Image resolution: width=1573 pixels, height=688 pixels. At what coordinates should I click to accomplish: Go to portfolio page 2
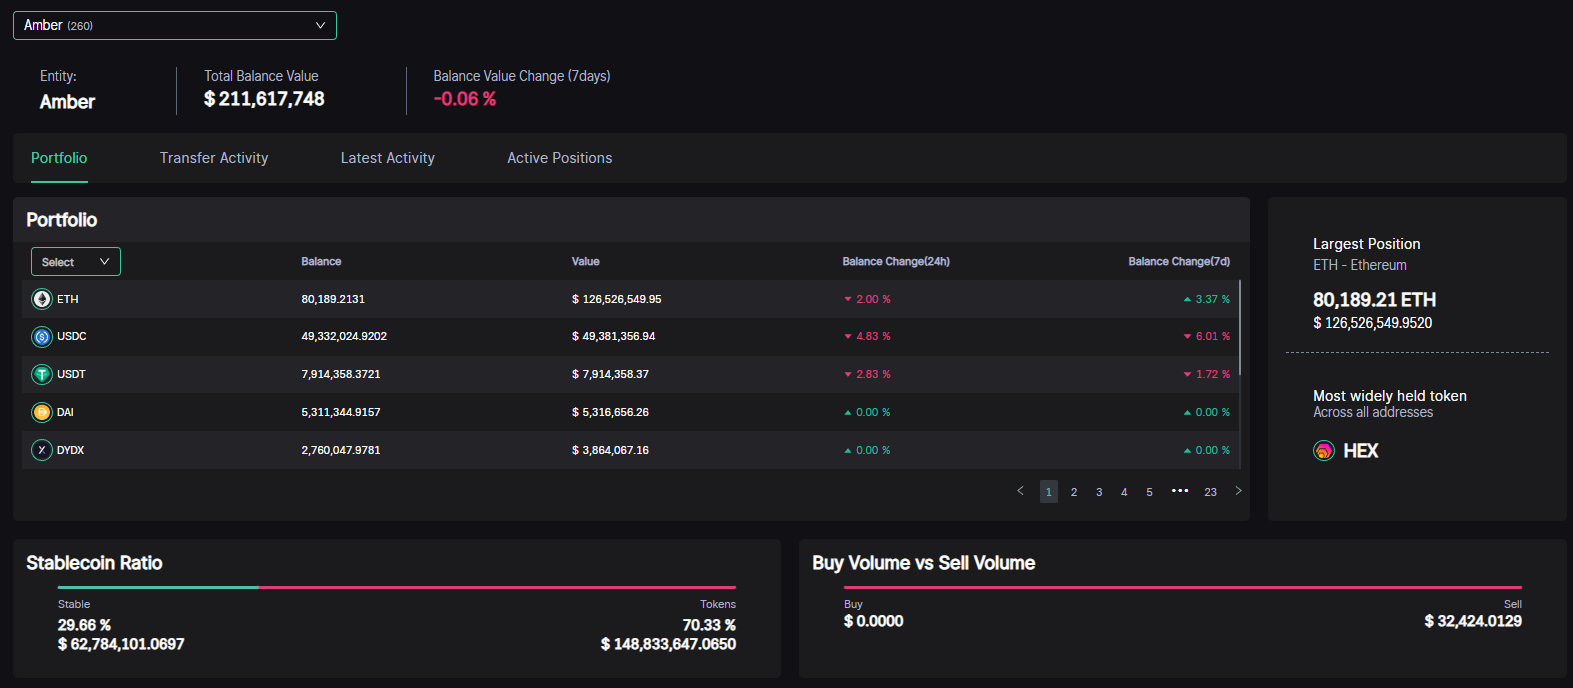(1074, 492)
